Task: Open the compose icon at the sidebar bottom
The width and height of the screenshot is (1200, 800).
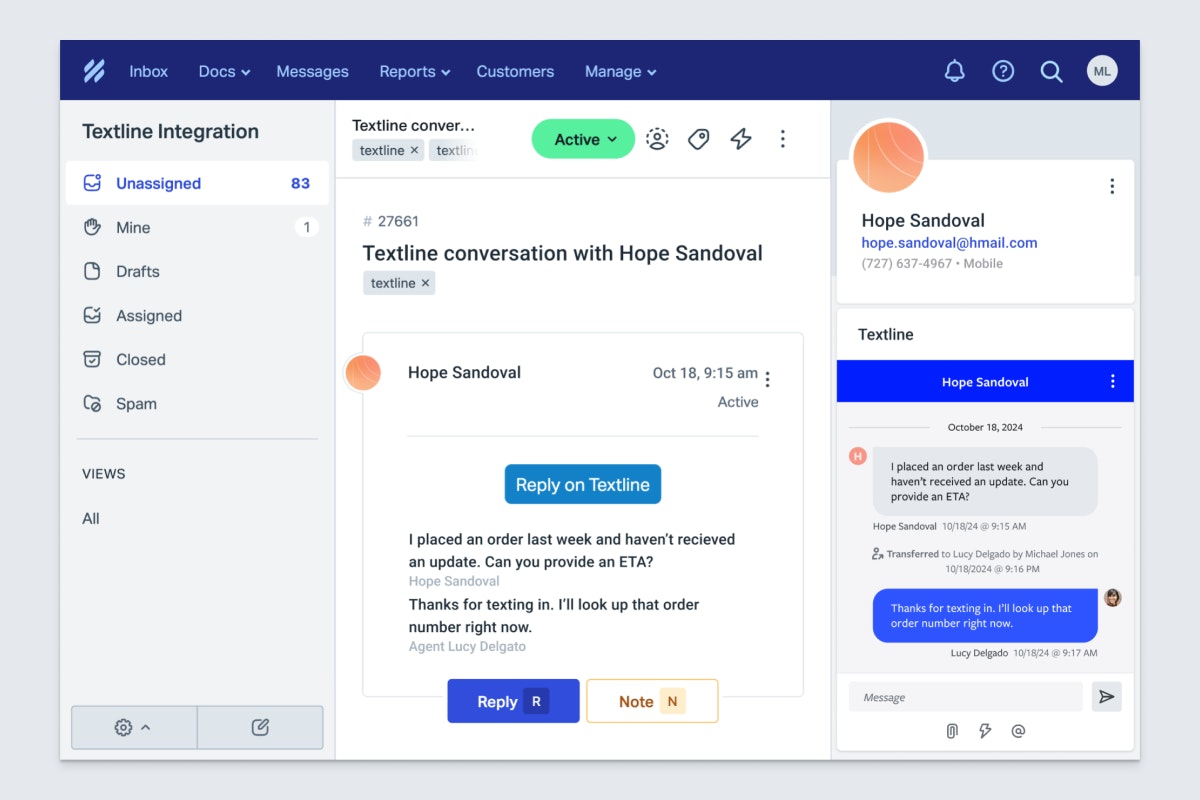Action: pos(260,727)
